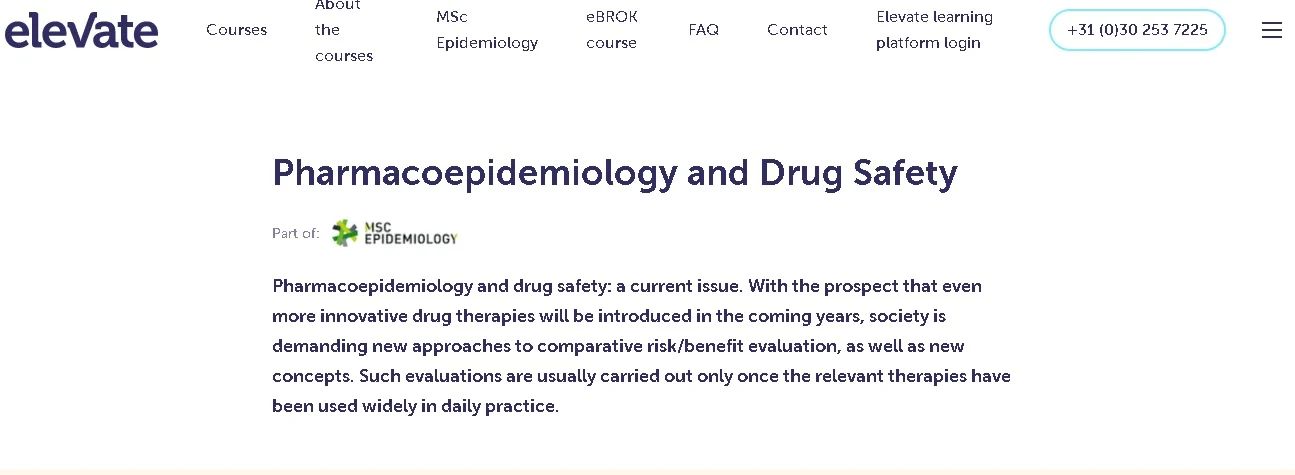This screenshot has width=1295, height=475.
Task: Click the green MSc Epidemiology emblem
Action: (345, 233)
